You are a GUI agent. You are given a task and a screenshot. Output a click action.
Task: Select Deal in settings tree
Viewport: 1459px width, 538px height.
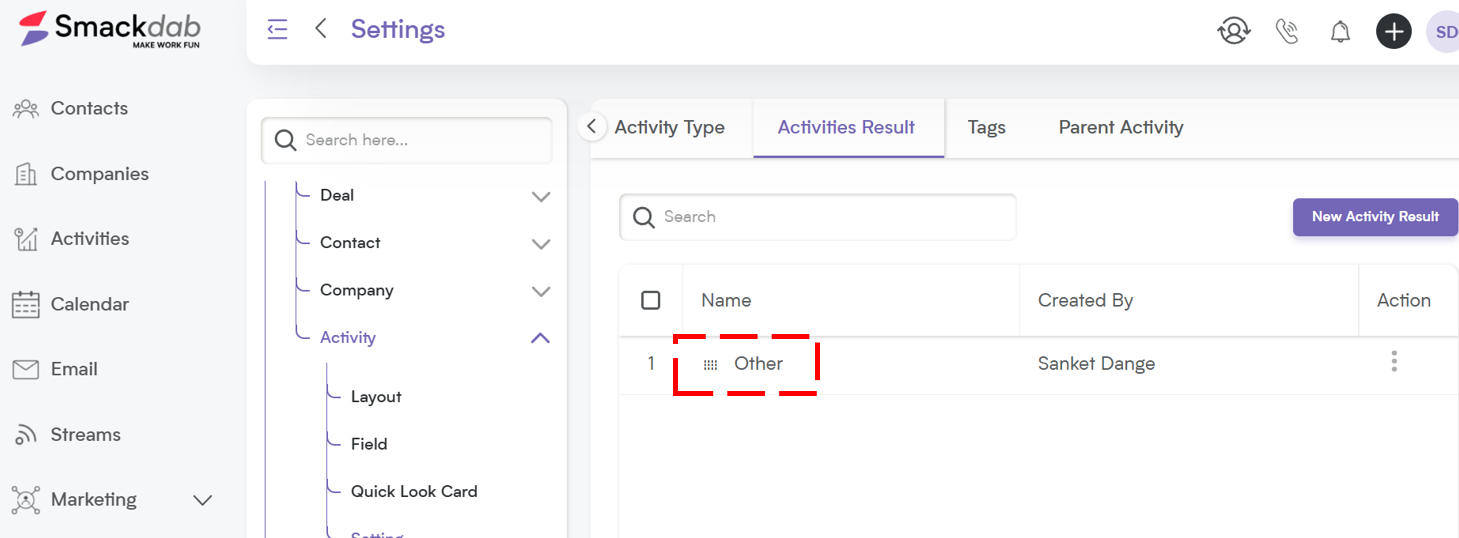[337, 195]
